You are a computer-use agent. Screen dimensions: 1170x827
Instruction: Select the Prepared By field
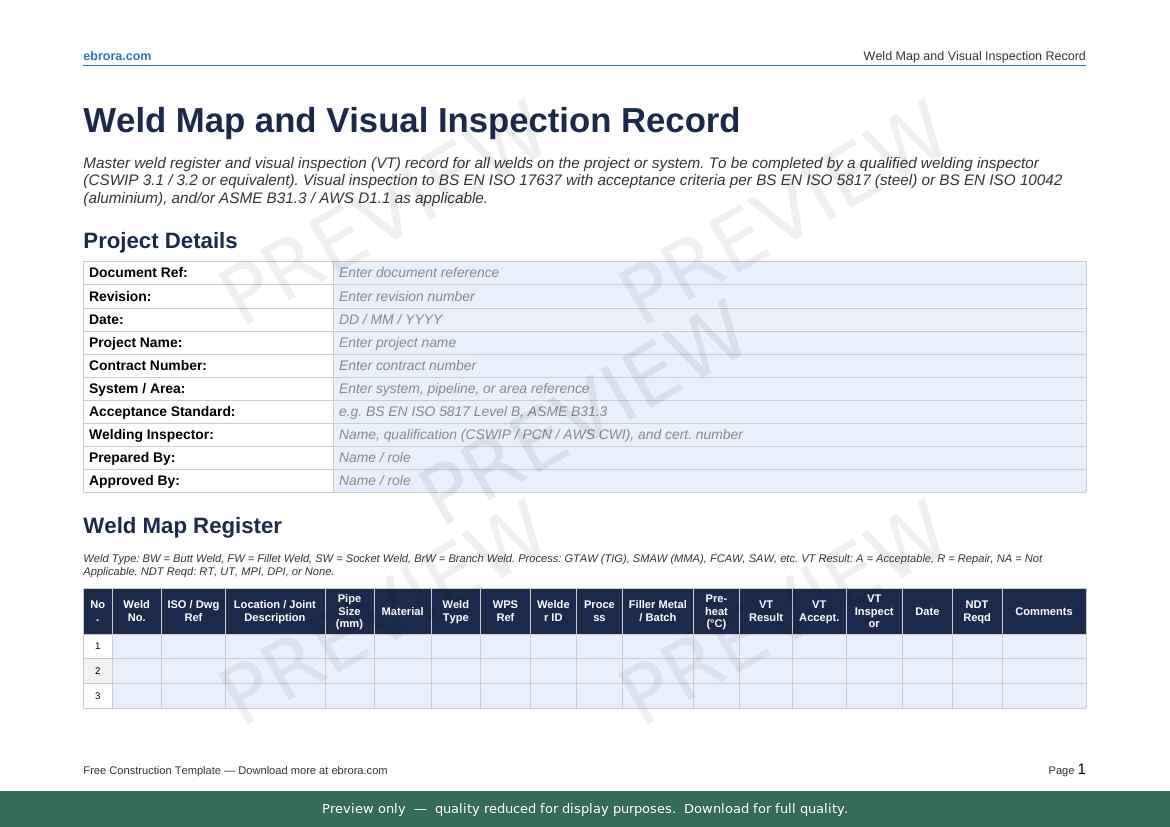[708, 457]
